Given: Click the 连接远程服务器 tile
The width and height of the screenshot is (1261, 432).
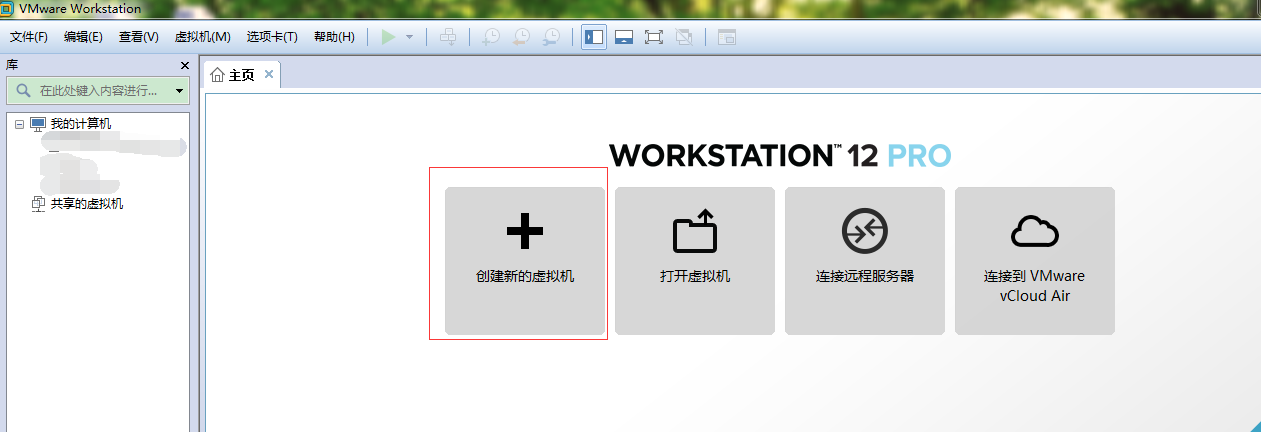Looking at the screenshot, I should (x=865, y=261).
